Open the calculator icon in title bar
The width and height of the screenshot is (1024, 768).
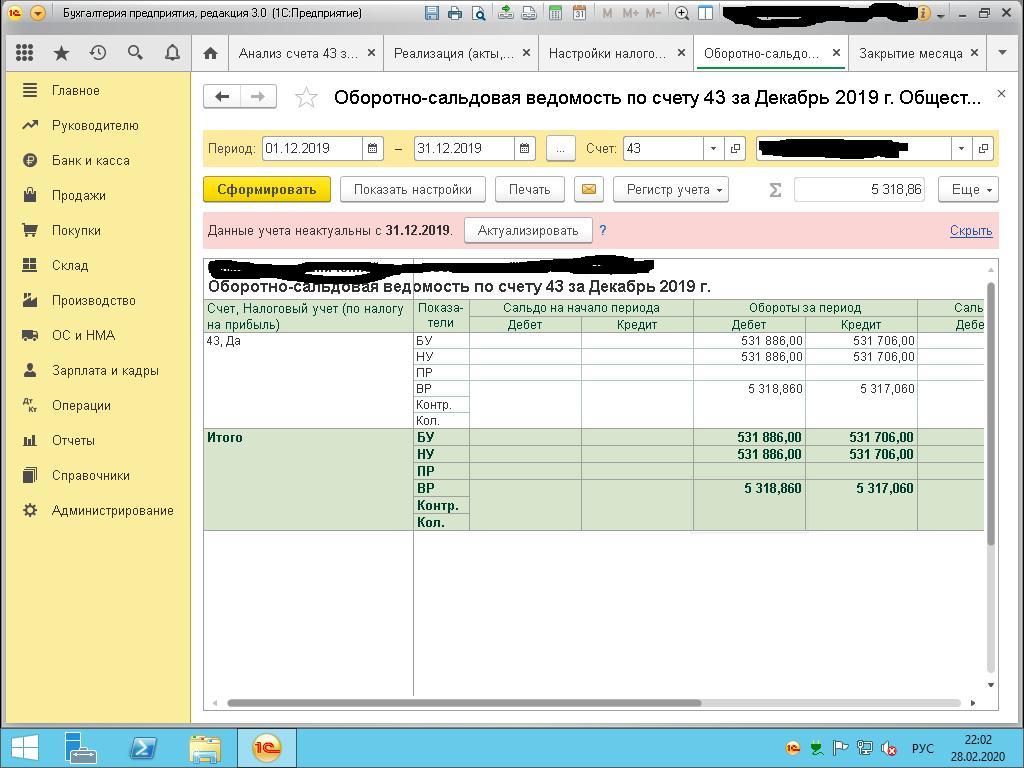pyautogui.click(x=555, y=13)
